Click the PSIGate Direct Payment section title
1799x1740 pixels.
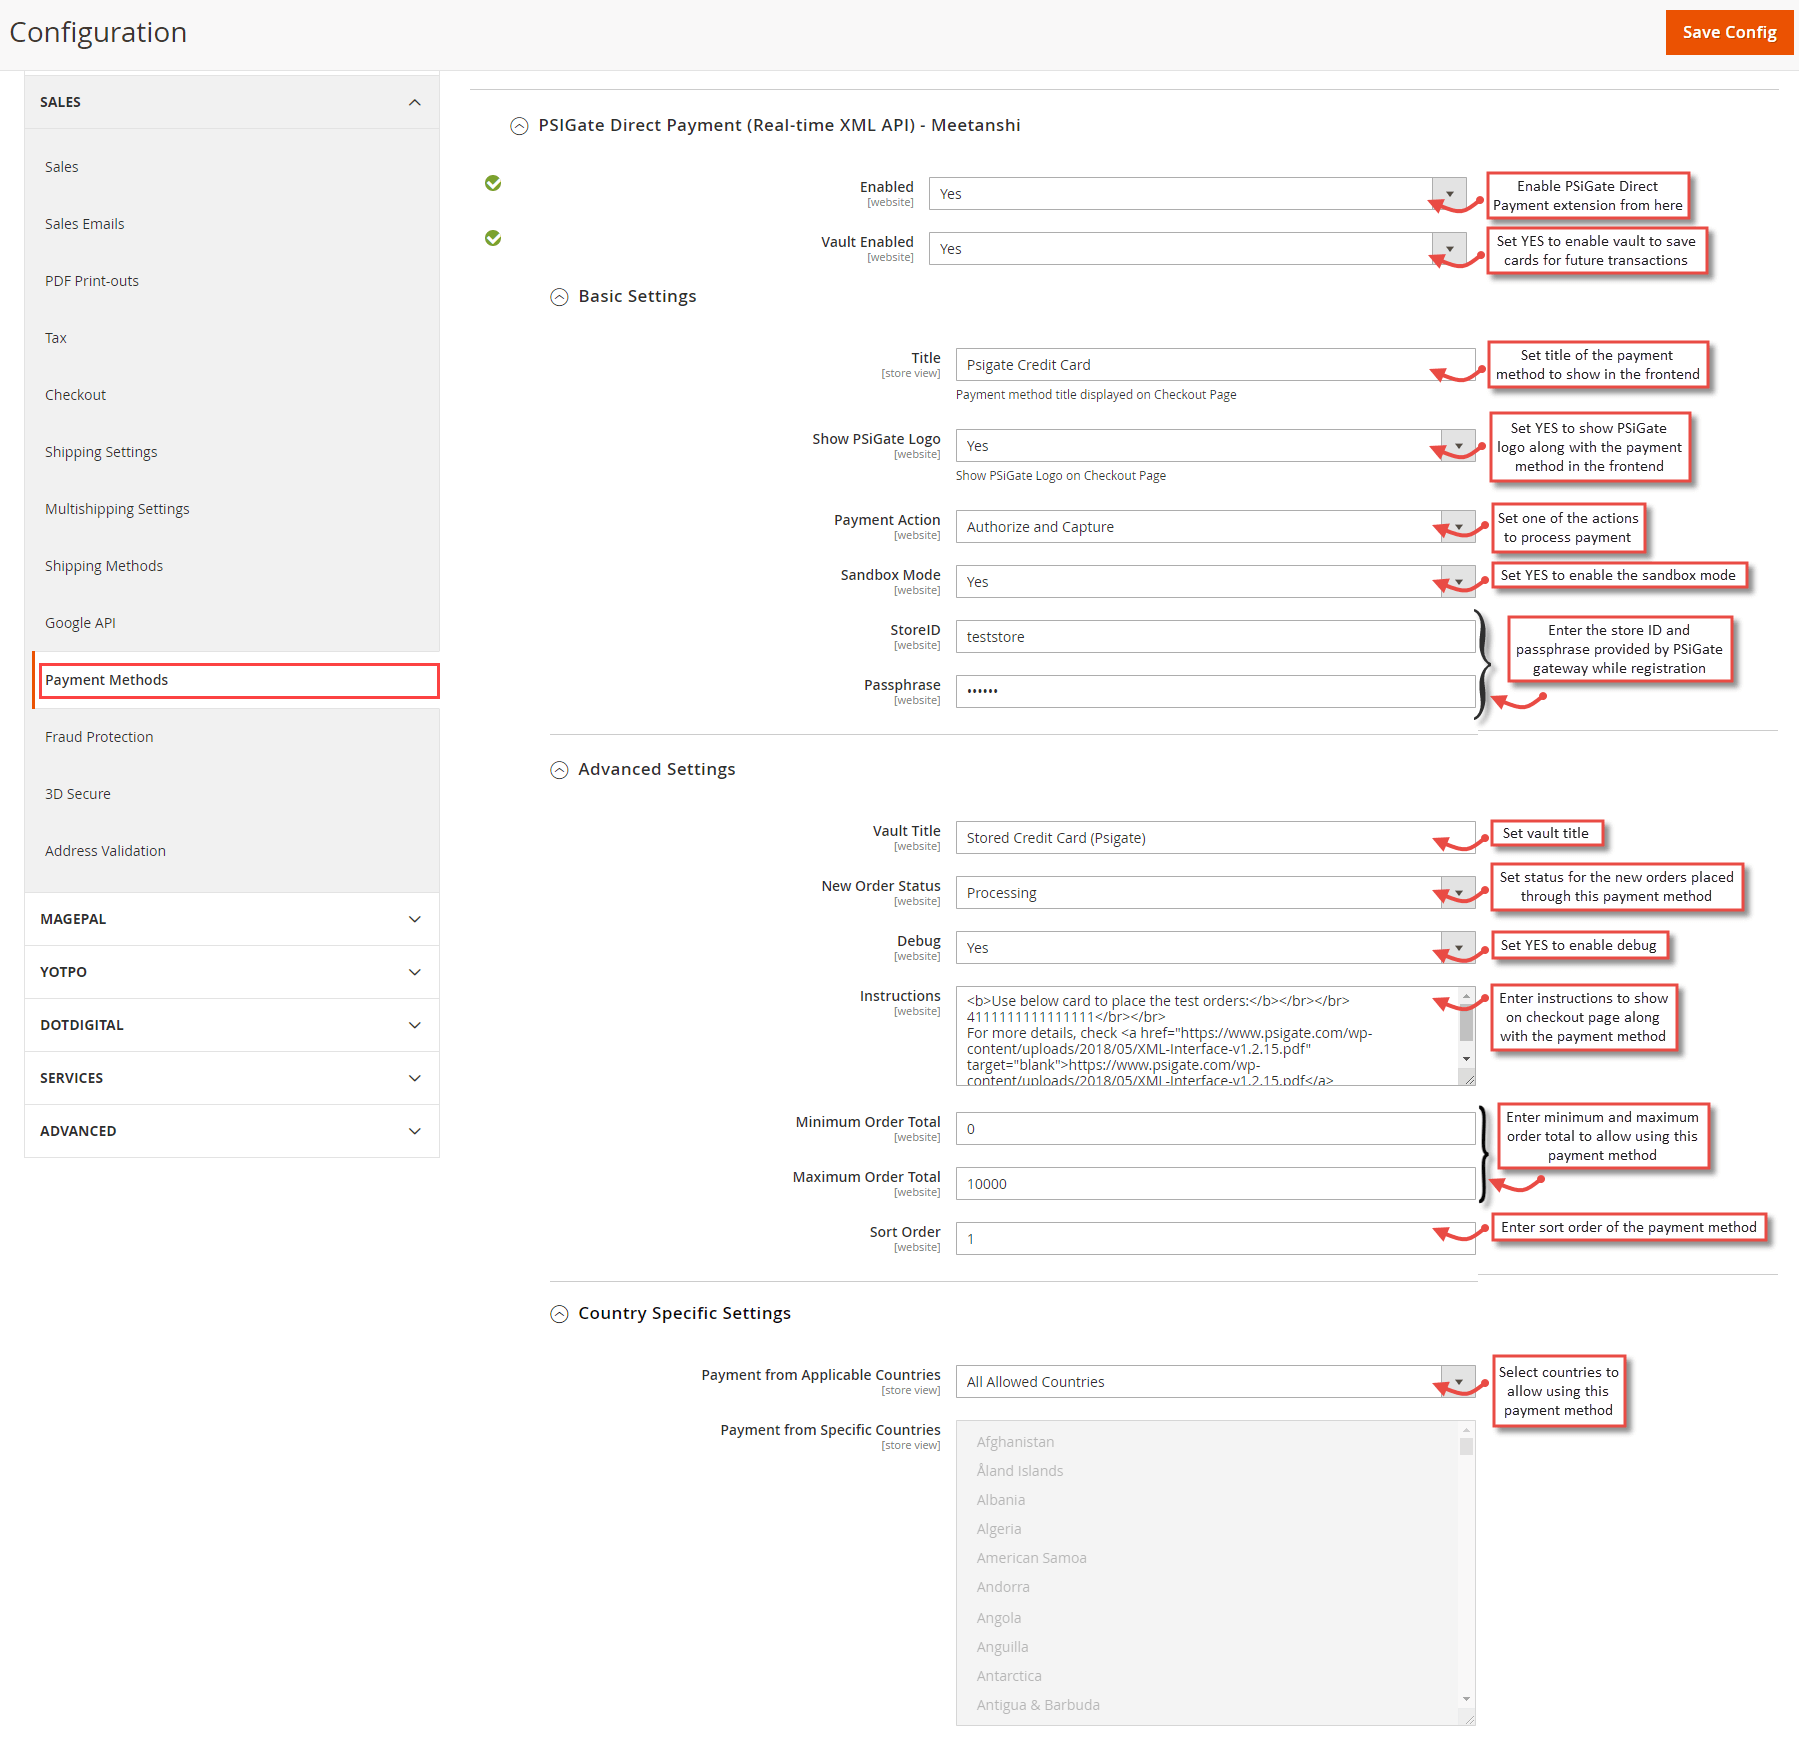coord(779,125)
